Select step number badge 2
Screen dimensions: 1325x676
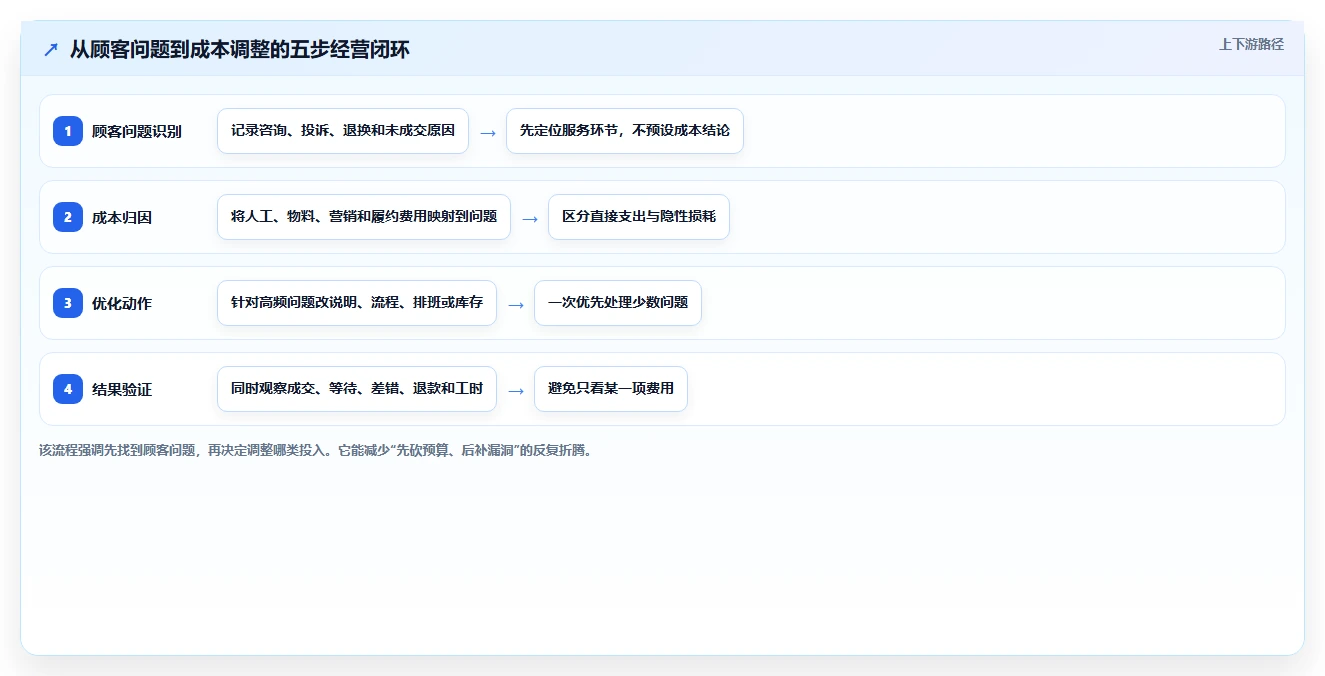coord(68,217)
